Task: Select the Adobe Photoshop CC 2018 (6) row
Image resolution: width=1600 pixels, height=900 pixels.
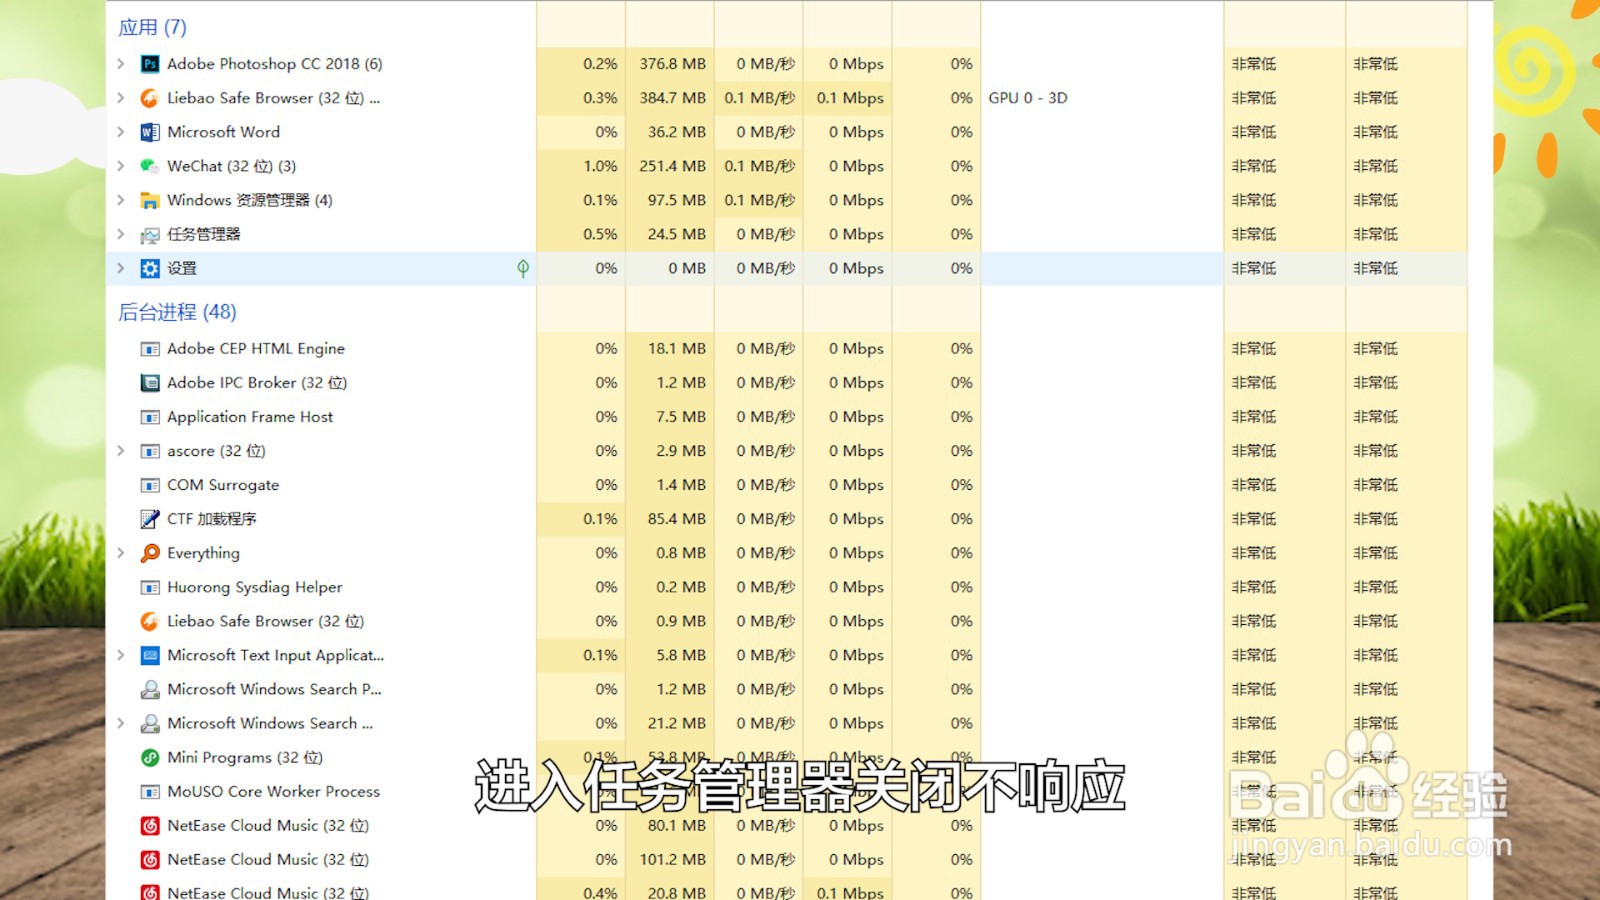Action: [787, 64]
